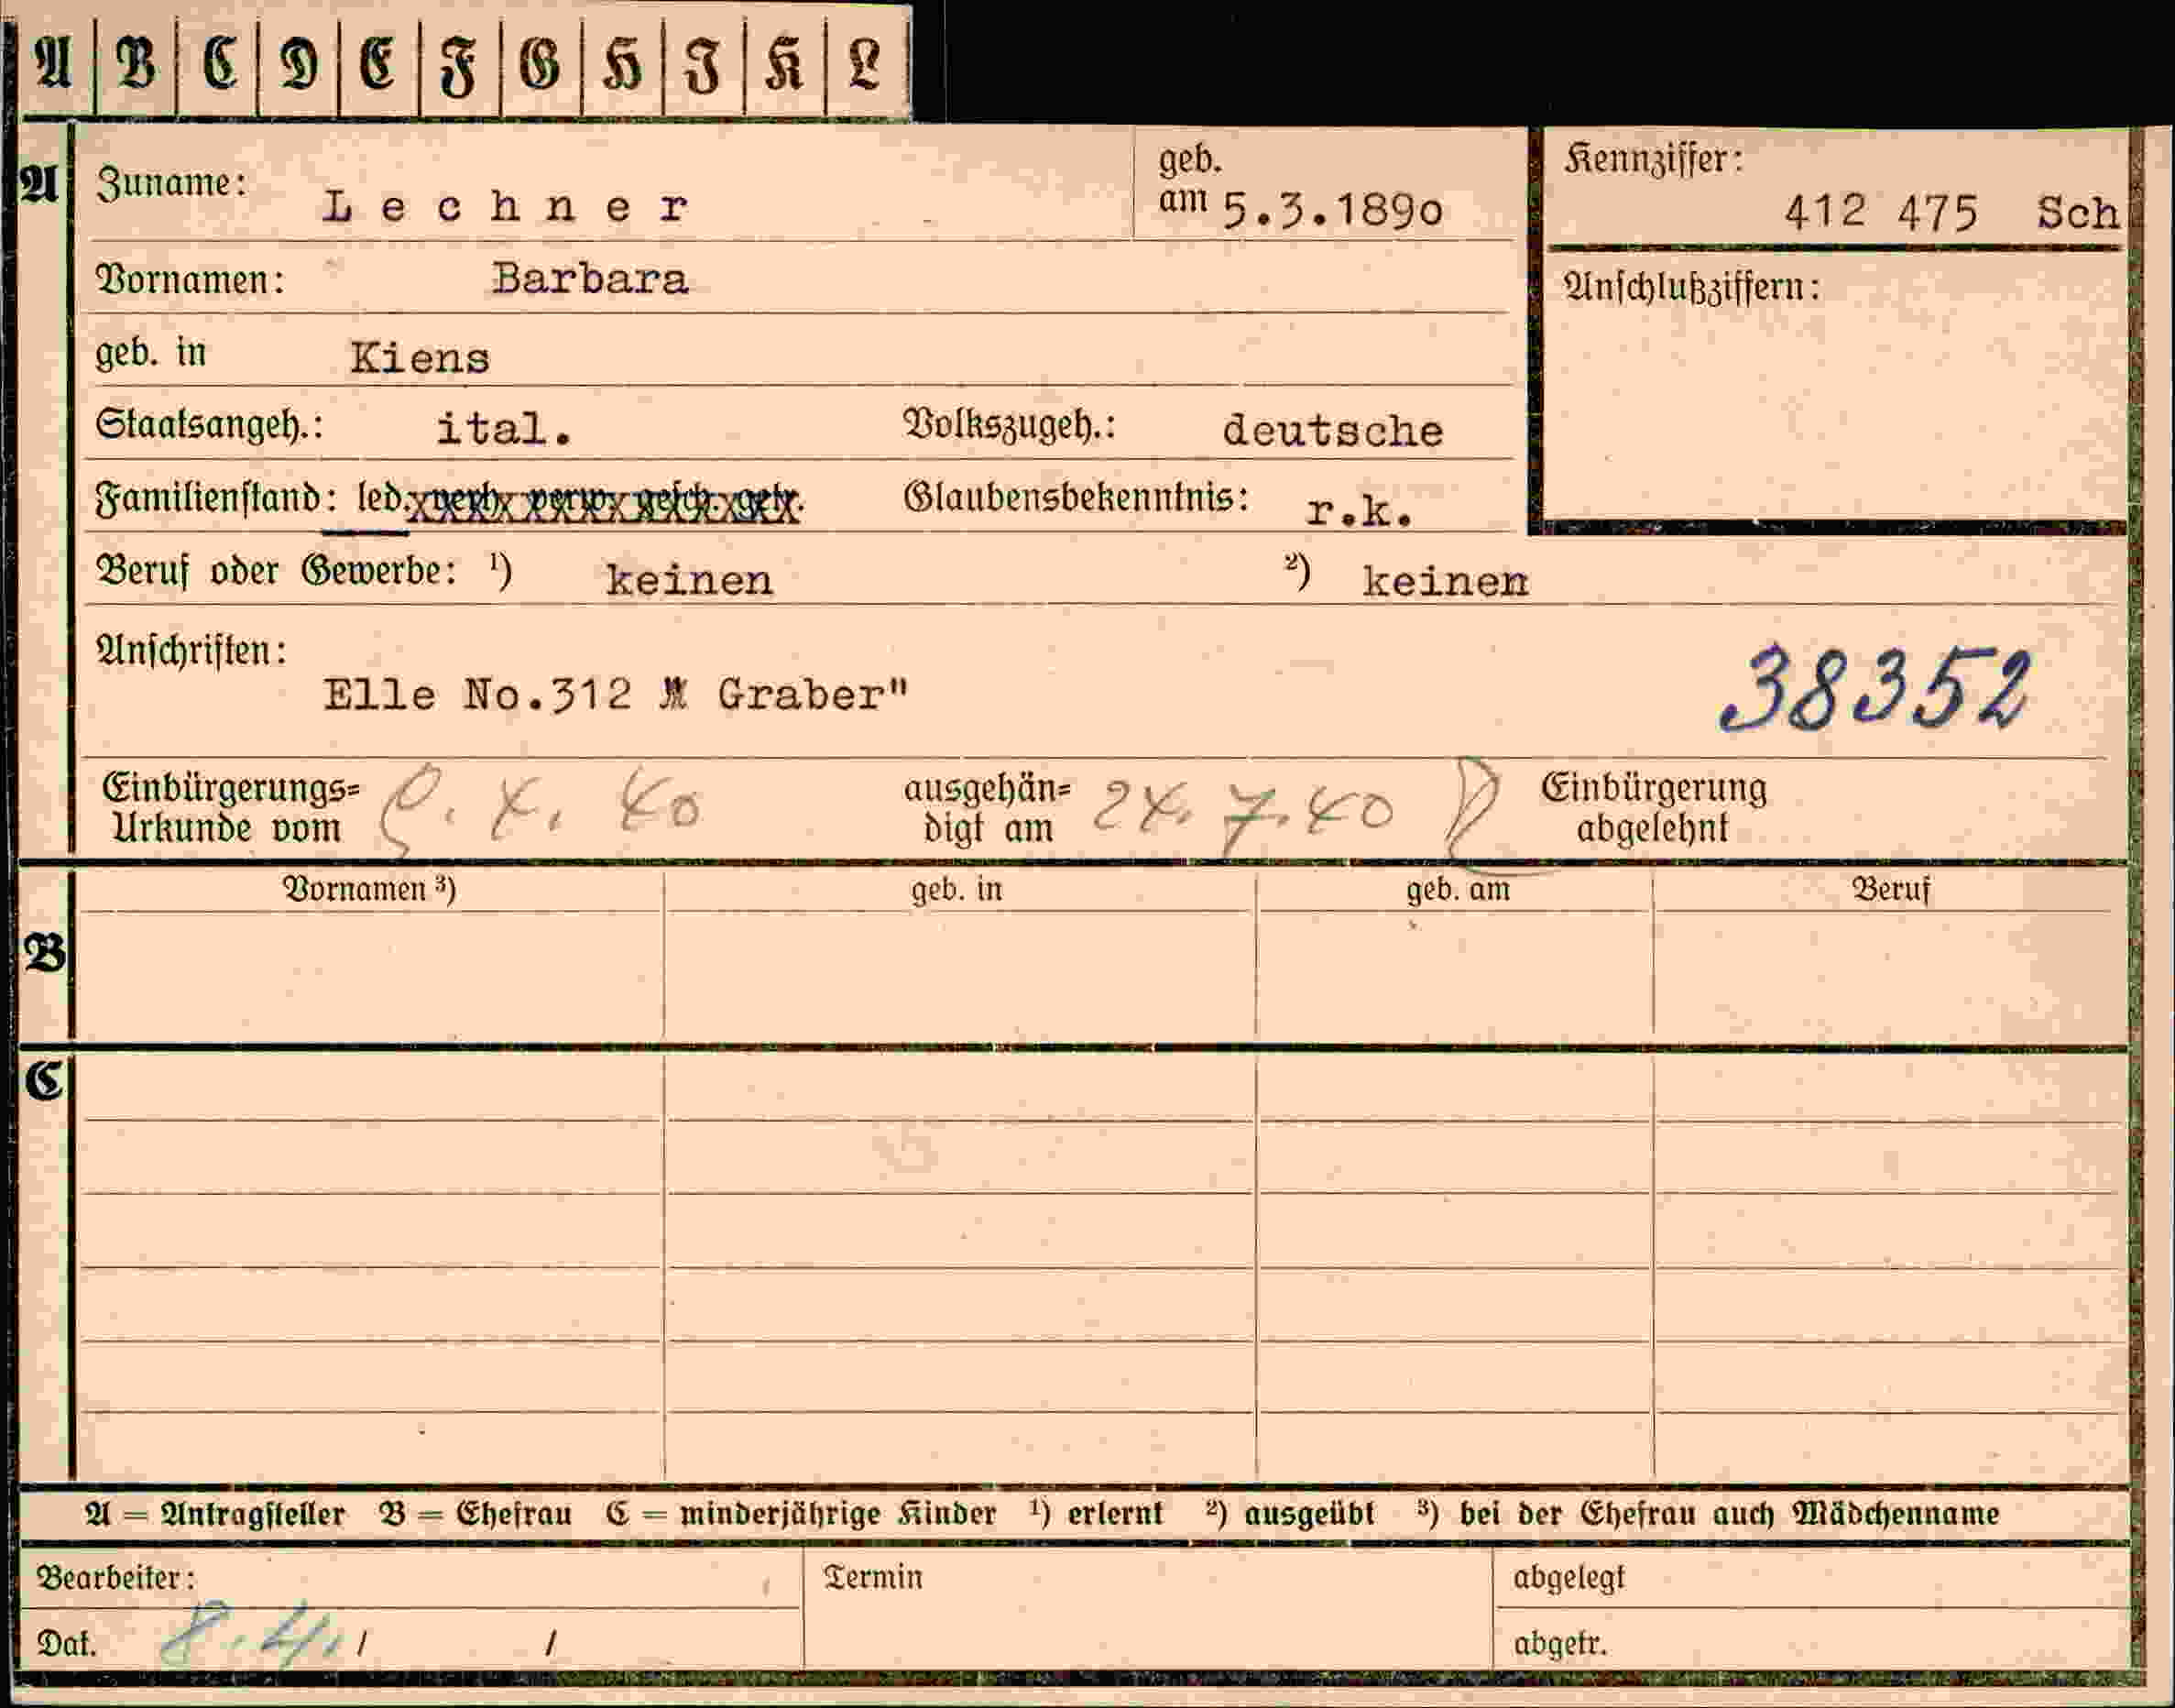Click the A = Antragsteller legend text
Viewport: 2175px width, 1708px height.
pos(215,1513)
